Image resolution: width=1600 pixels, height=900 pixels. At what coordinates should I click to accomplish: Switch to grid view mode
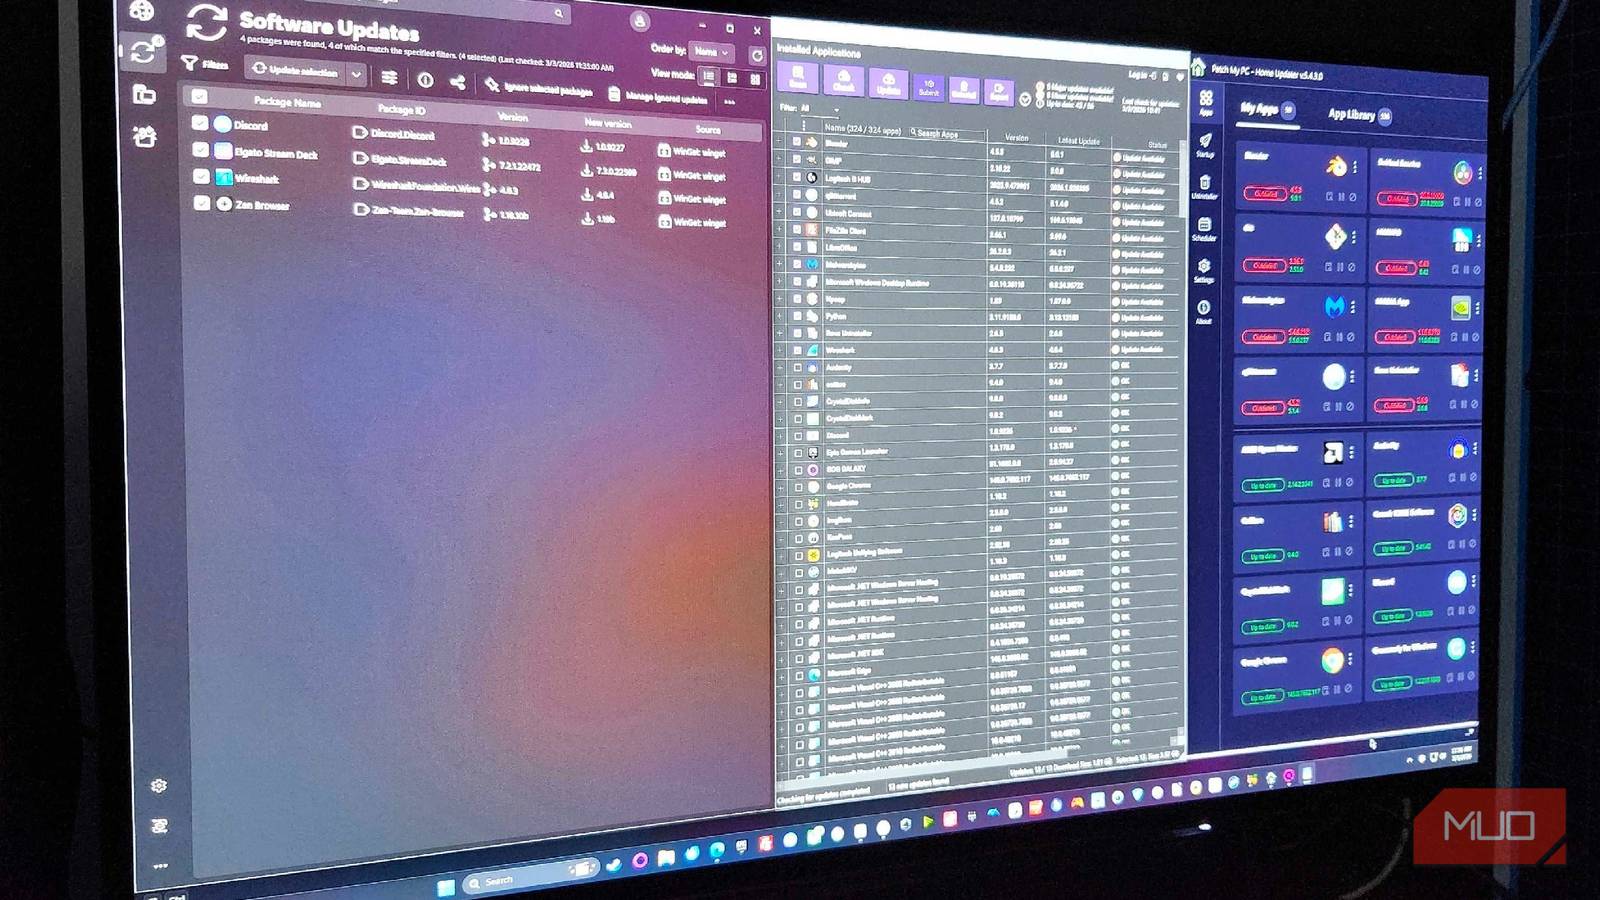[x=732, y=77]
